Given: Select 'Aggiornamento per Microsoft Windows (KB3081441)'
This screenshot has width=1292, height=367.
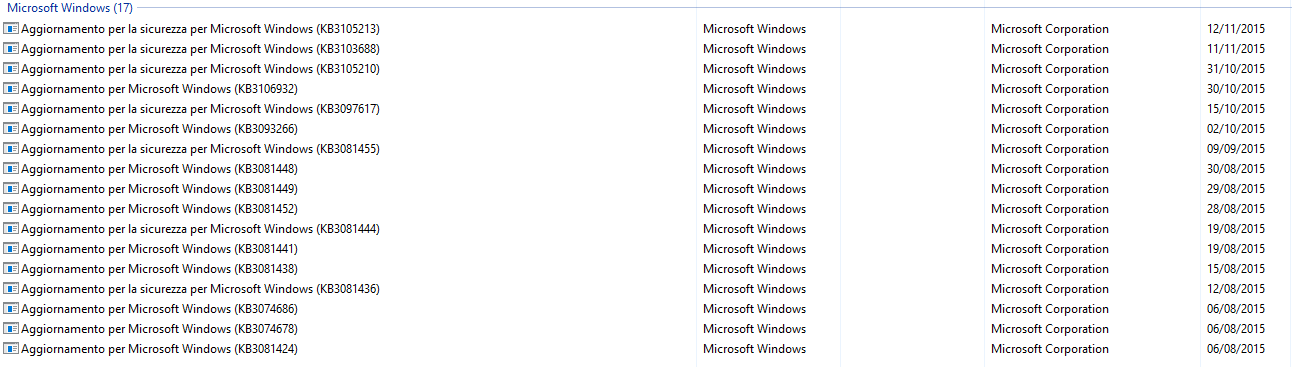Looking at the screenshot, I should tap(159, 249).
